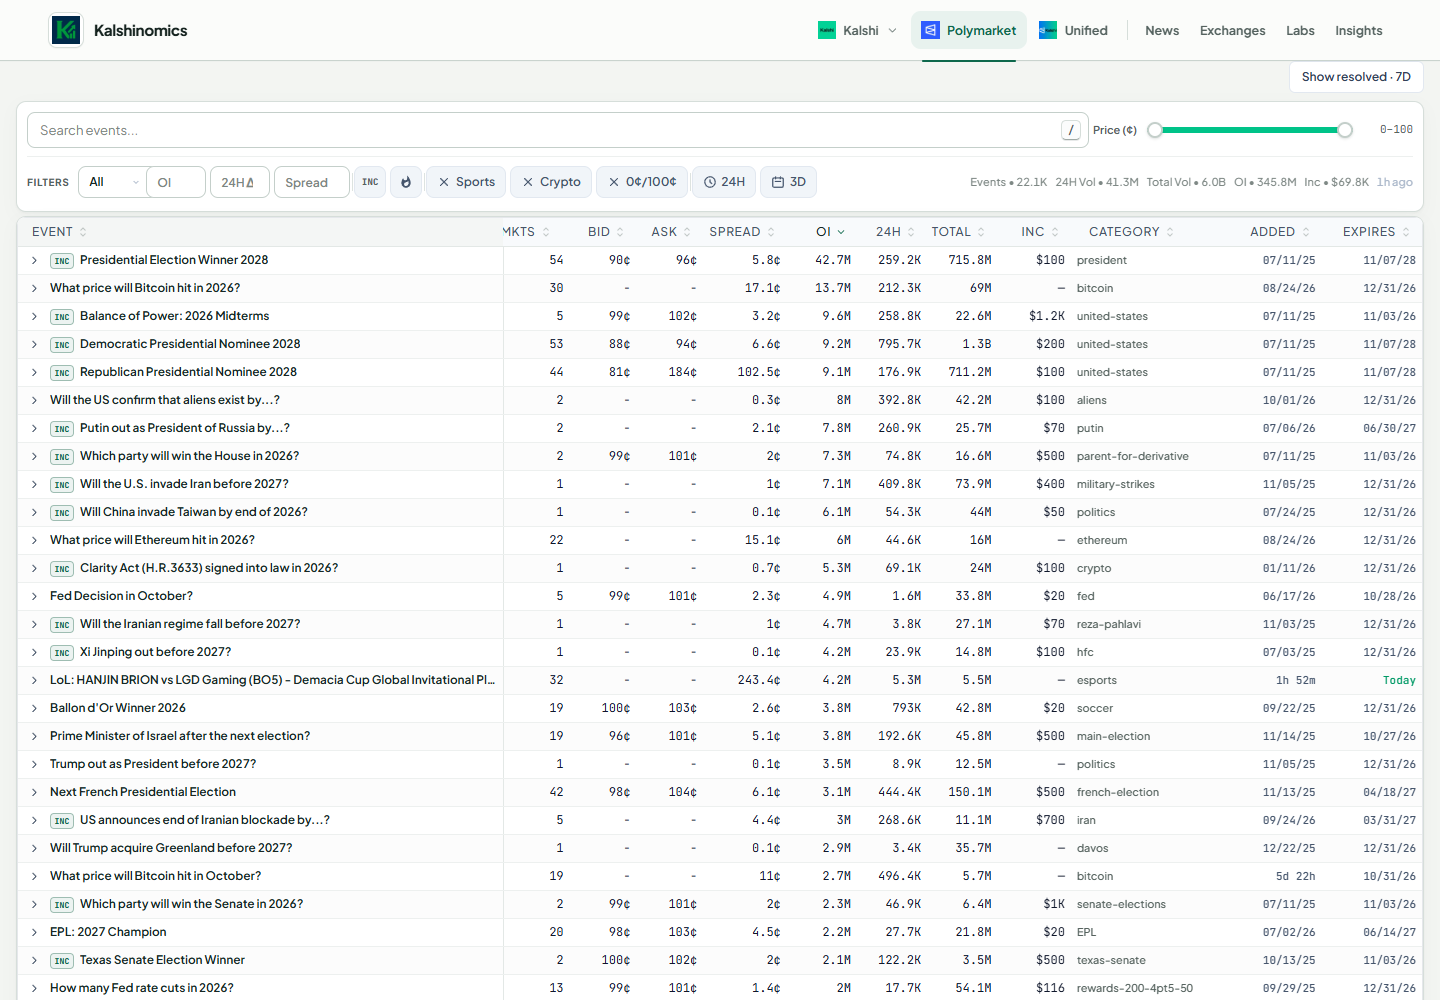This screenshot has height=1000, width=1440.
Task: Remove the Sports filter via X icon
Action: (444, 182)
